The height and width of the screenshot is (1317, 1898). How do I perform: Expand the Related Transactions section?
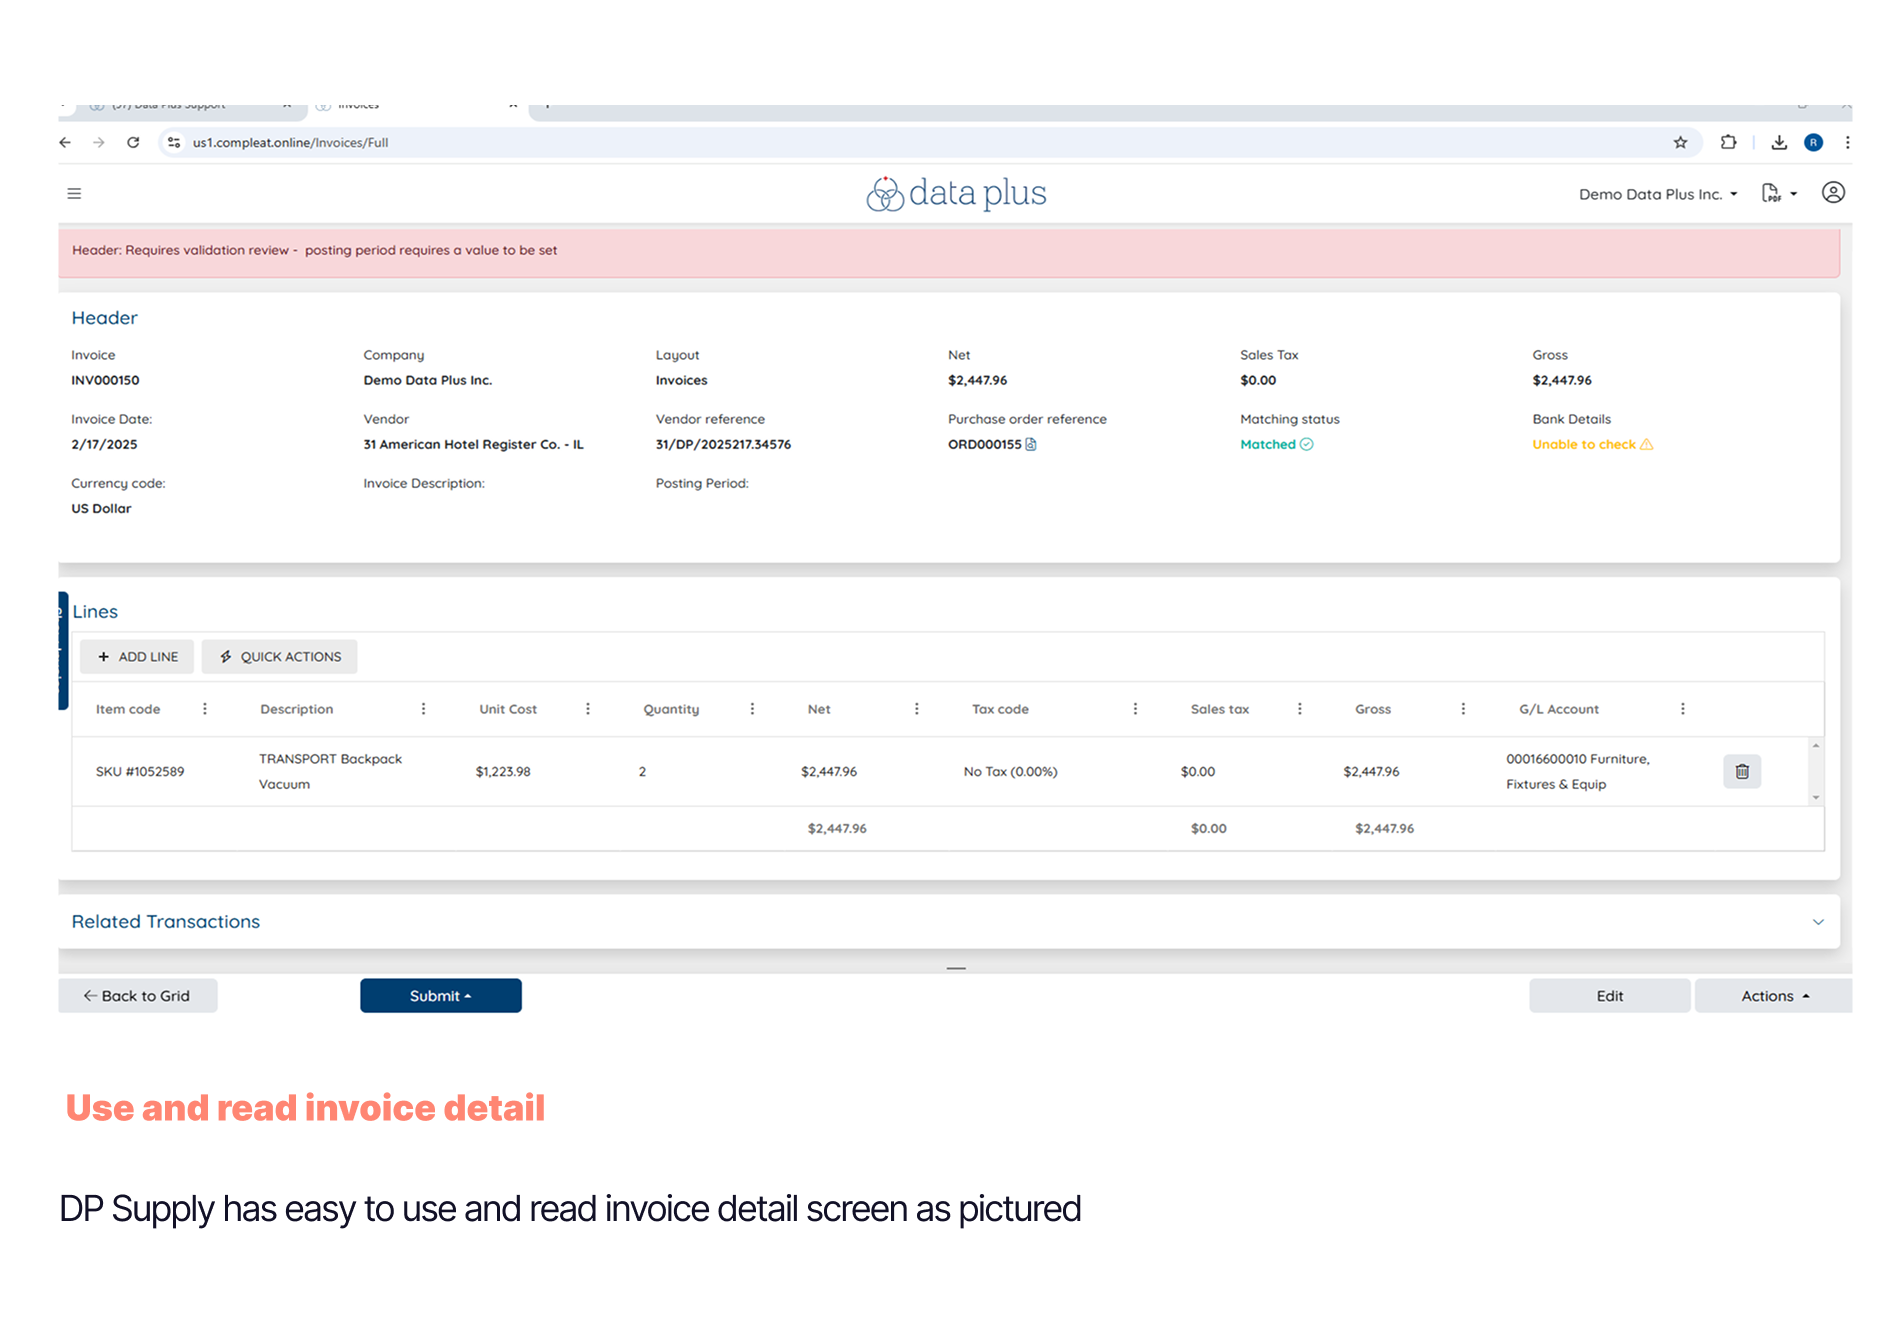point(1817,922)
